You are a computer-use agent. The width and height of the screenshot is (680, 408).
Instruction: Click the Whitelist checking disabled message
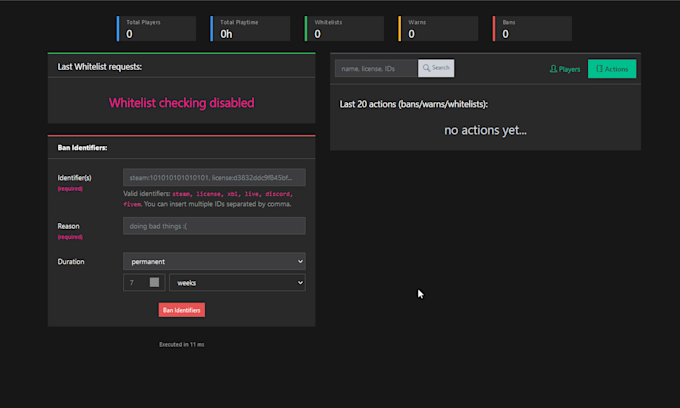pos(181,103)
